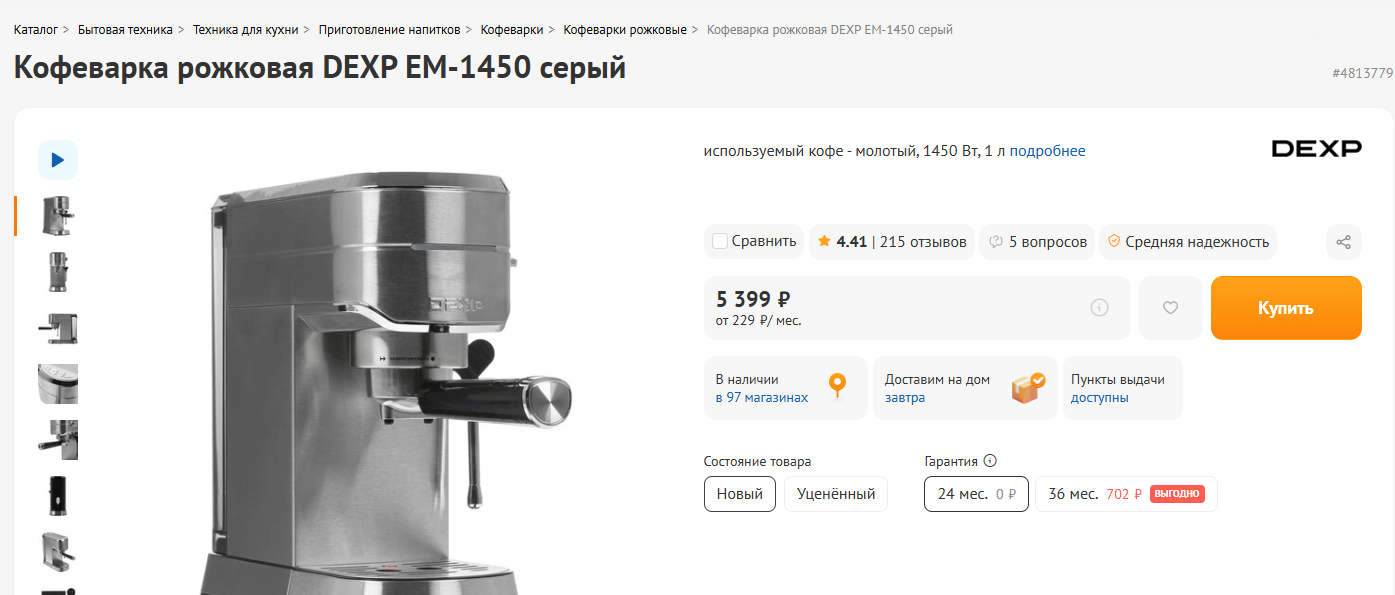1395x595 pixels.
Task: Click the home delivery box icon
Action: tap(1027, 387)
